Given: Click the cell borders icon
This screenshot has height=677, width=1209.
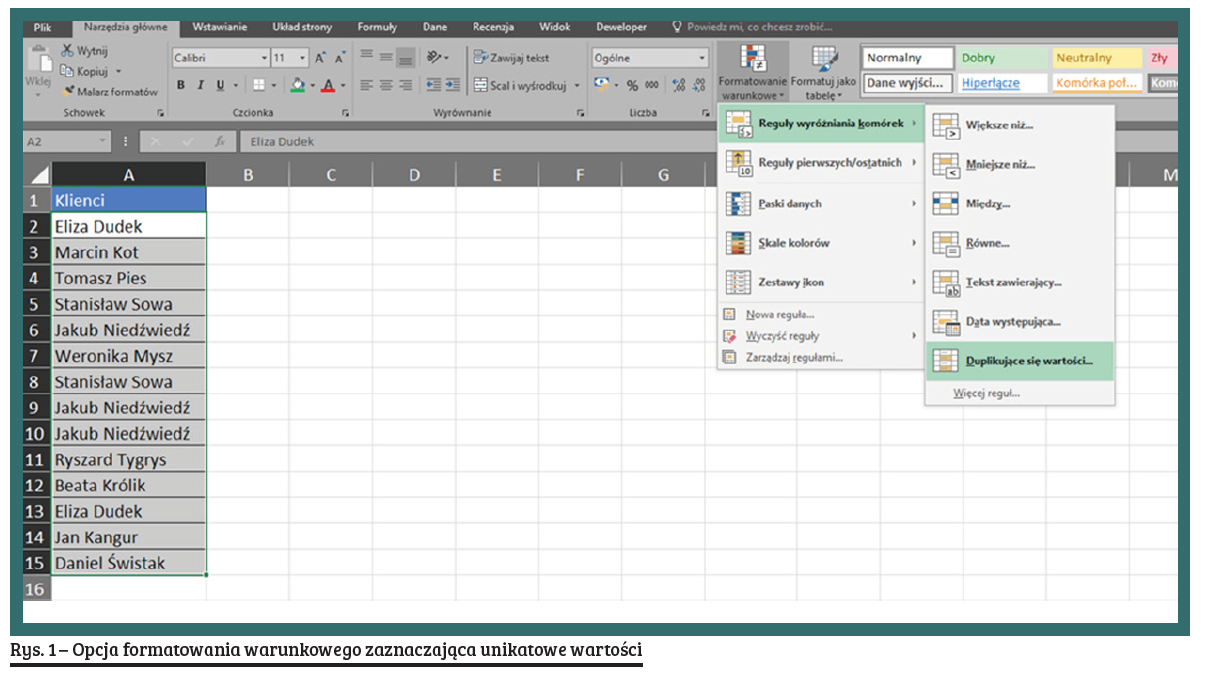Looking at the screenshot, I should [257, 86].
